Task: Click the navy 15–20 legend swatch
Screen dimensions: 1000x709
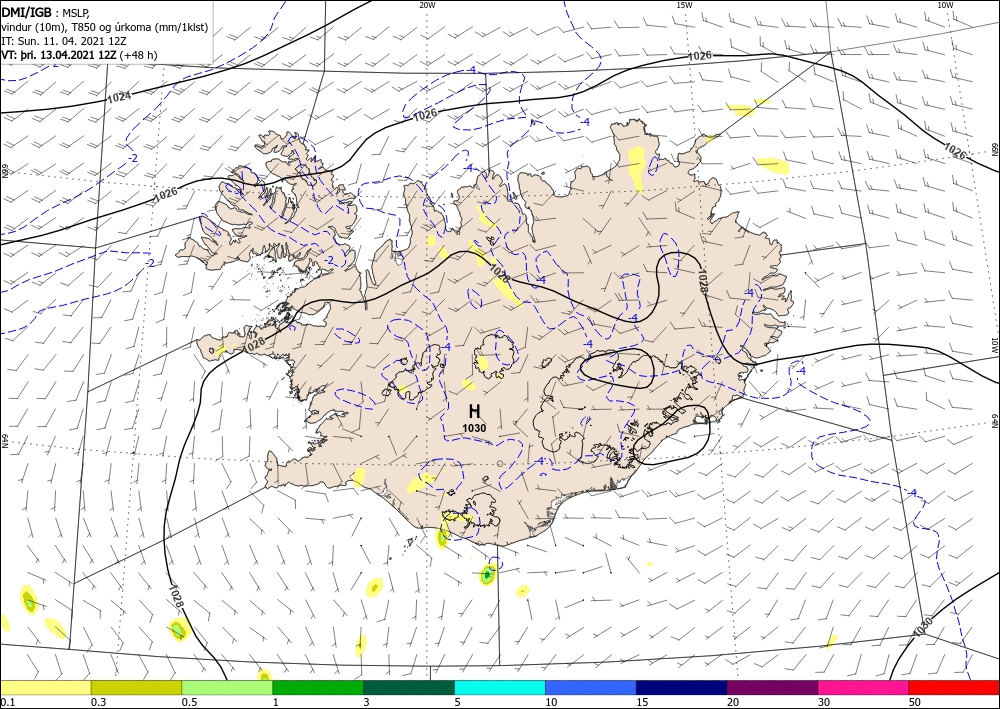Action: tap(682, 687)
